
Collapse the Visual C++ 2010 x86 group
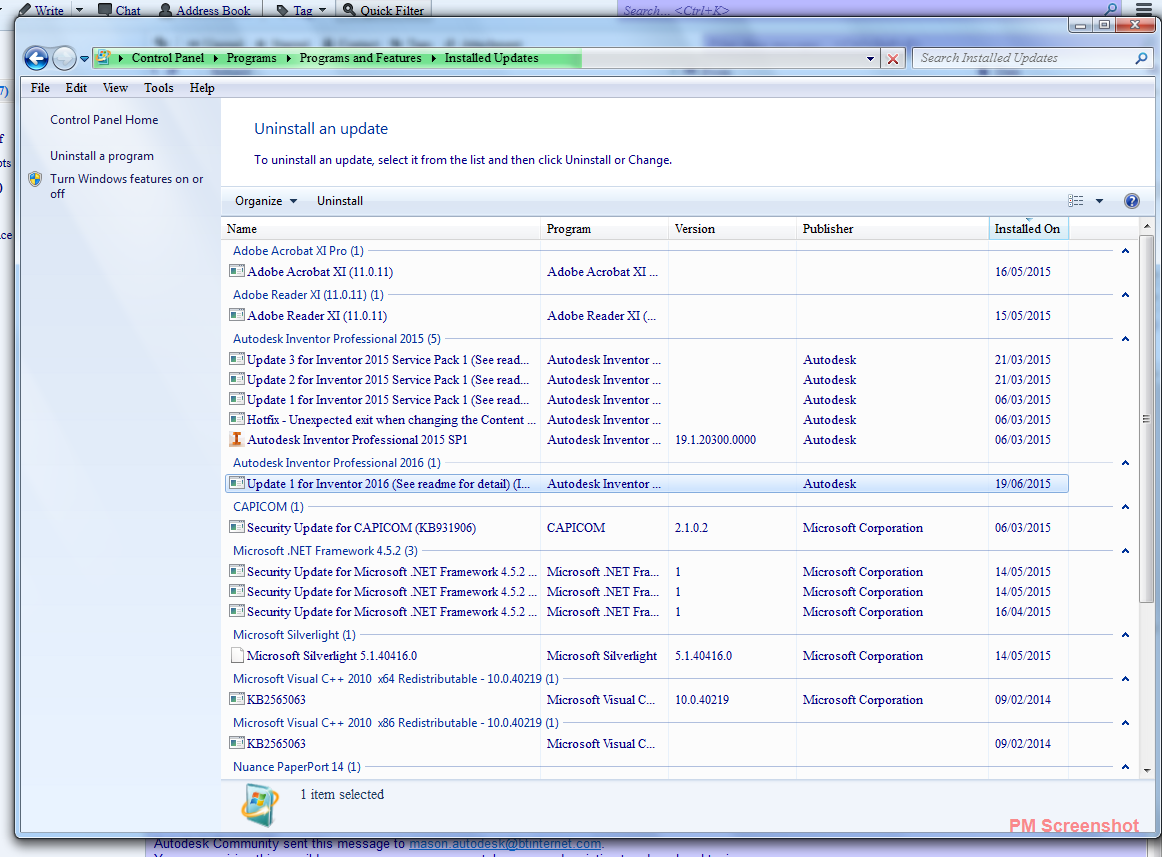pyautogui.click(x=1125, y=723)
